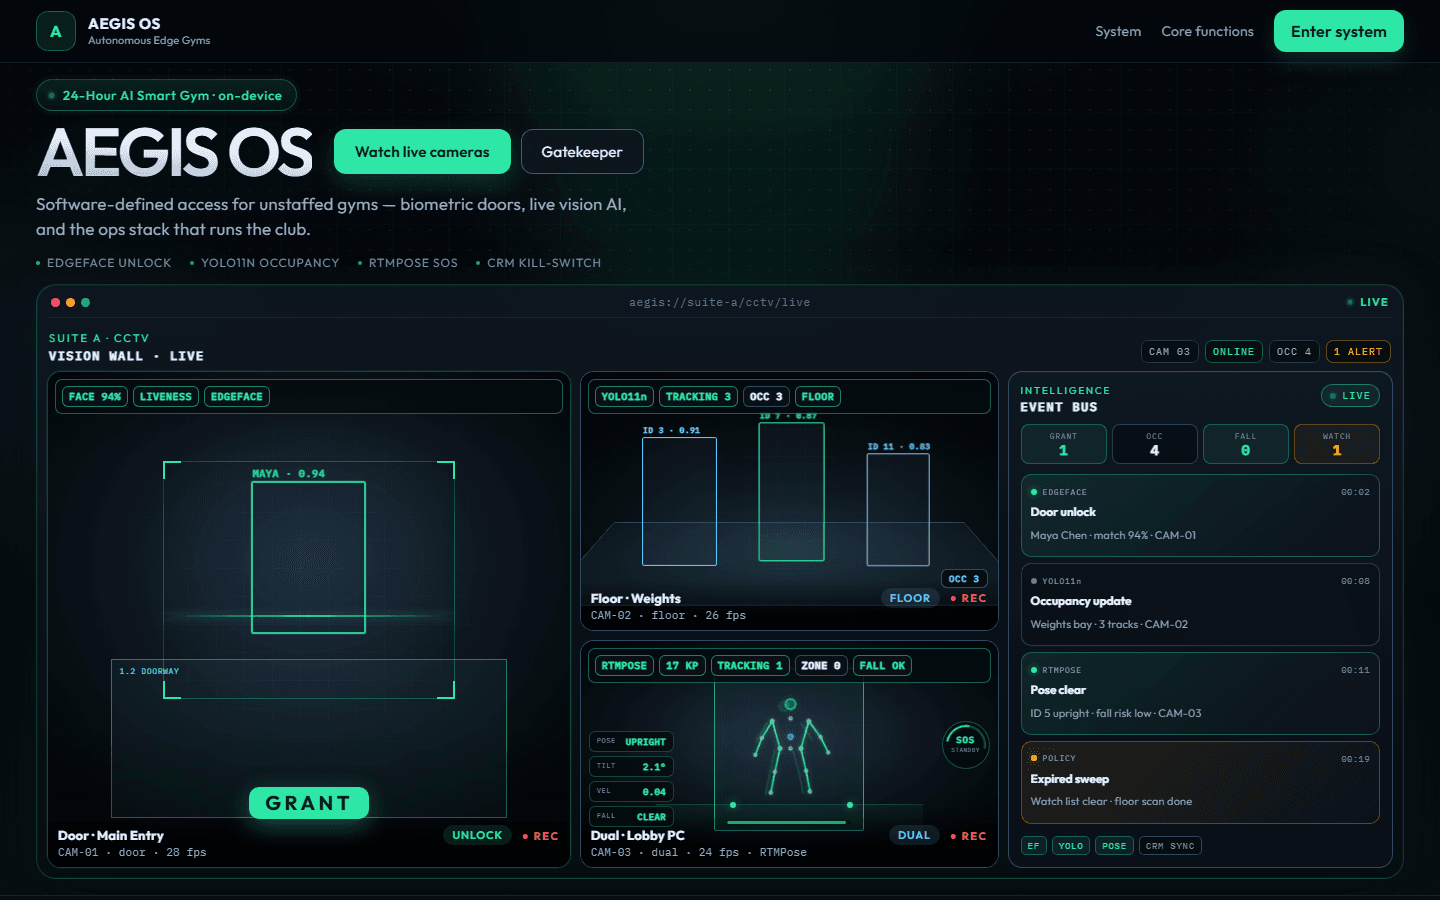Select the ID 11 tracking box
The image size is (1440, 900).
[x=898, y=510]
